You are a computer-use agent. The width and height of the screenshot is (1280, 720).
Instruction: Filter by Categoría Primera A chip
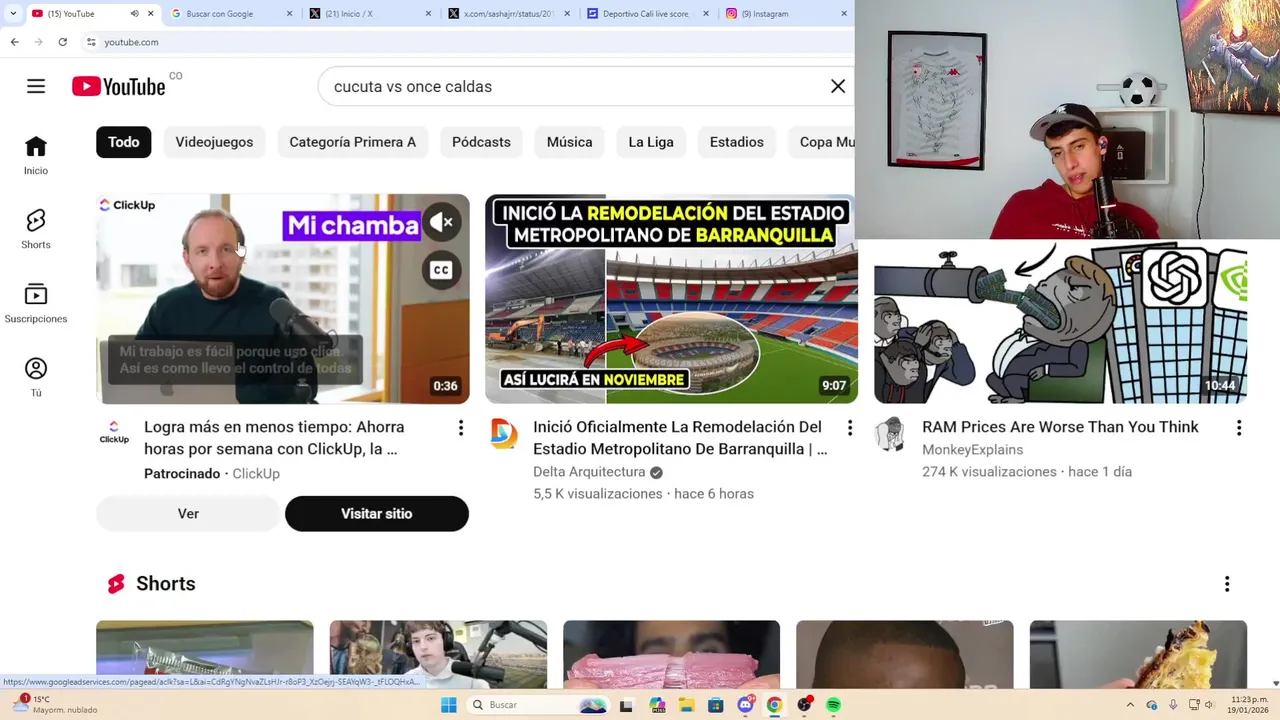point(352,142)
